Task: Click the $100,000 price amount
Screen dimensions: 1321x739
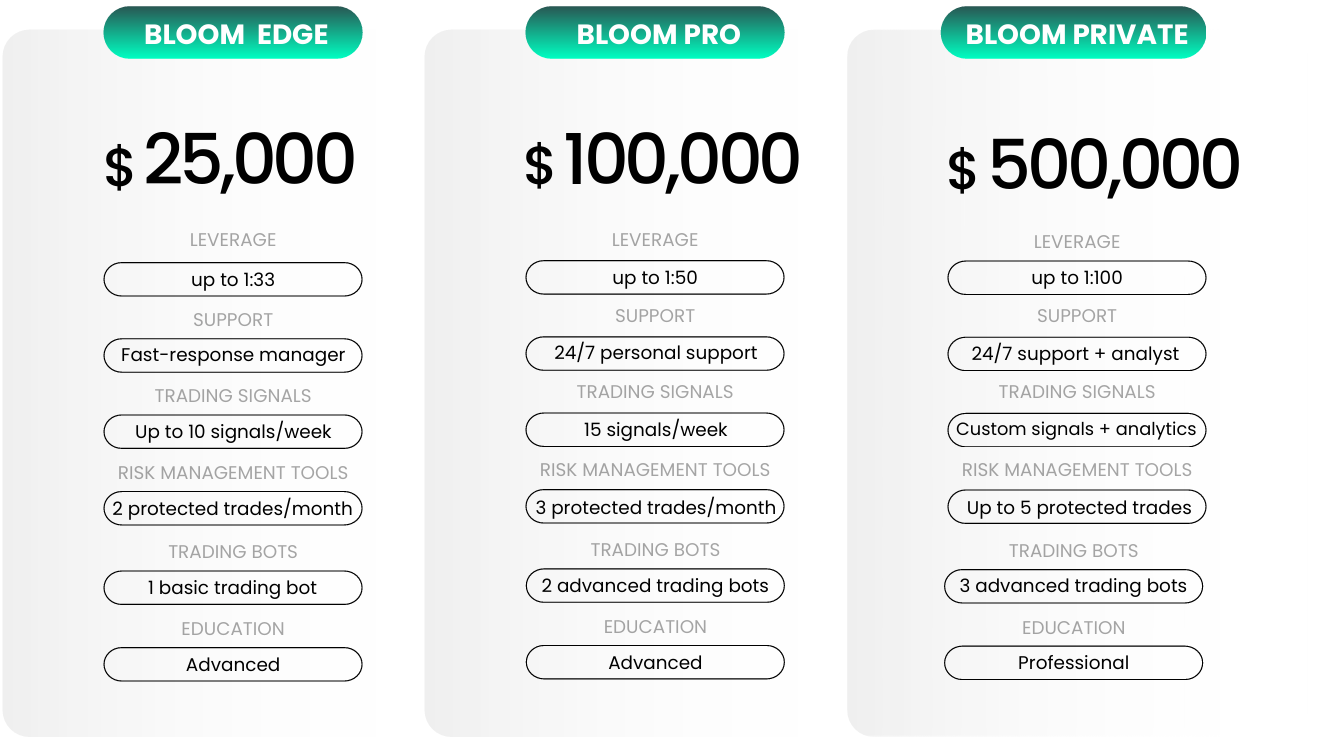Action: (662, 161)
